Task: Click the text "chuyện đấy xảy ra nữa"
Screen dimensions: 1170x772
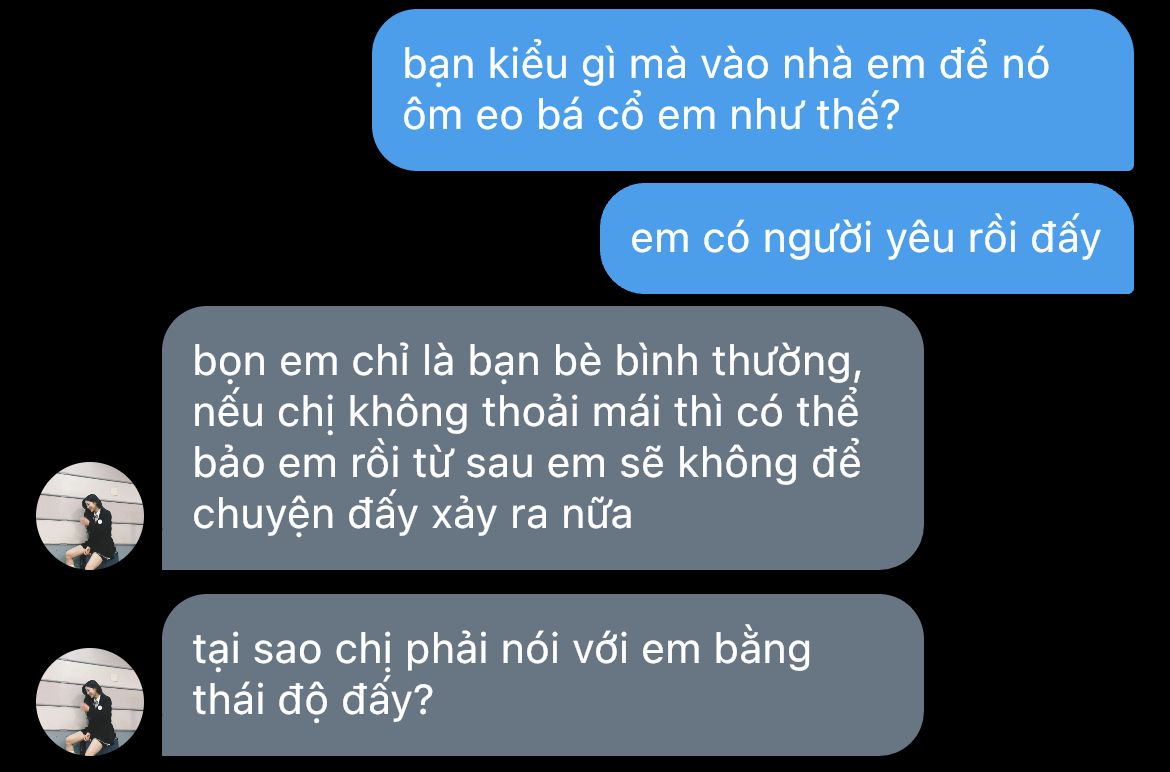Action: click(413, 515)
